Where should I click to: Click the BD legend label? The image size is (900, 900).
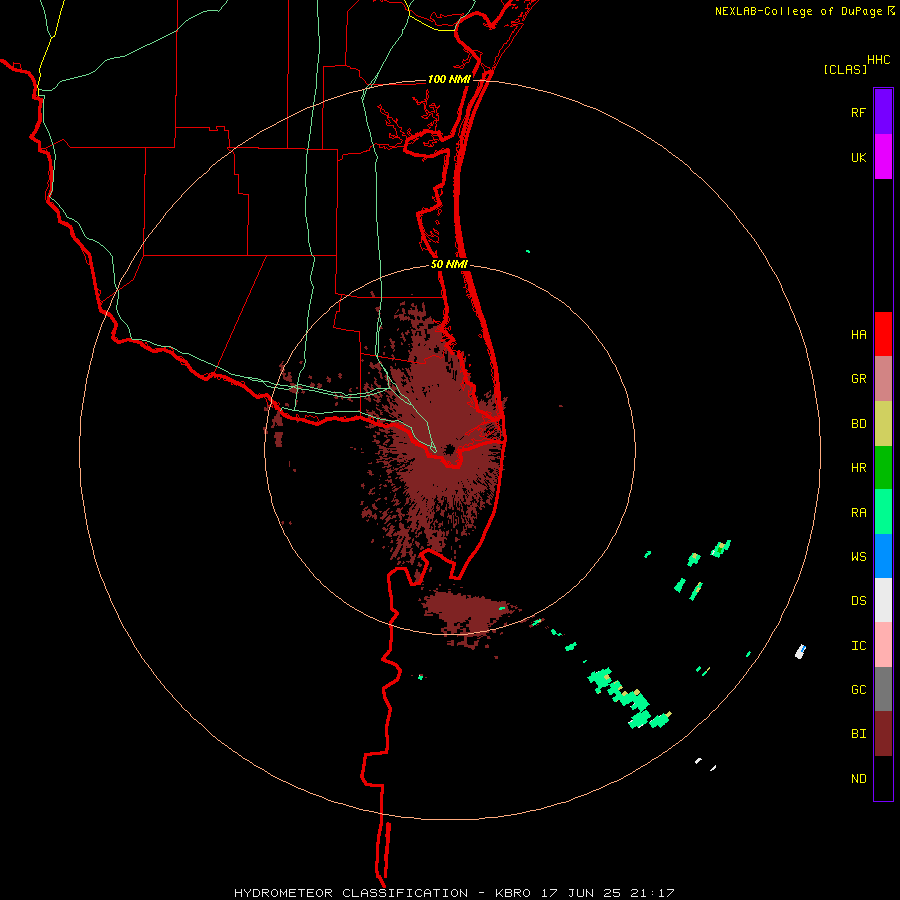point(858,424)
